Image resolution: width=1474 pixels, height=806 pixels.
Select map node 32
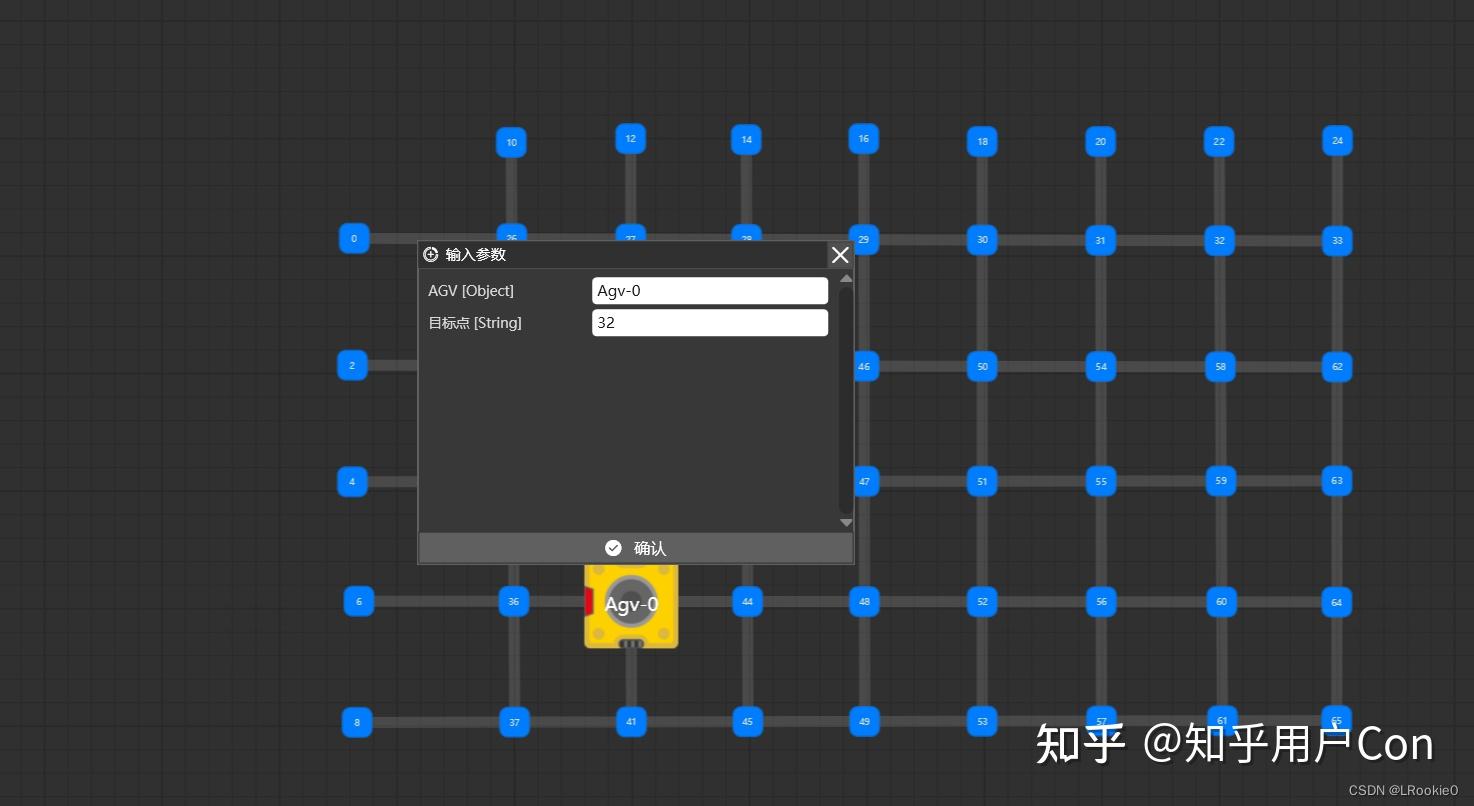(x=1219, y=240)
